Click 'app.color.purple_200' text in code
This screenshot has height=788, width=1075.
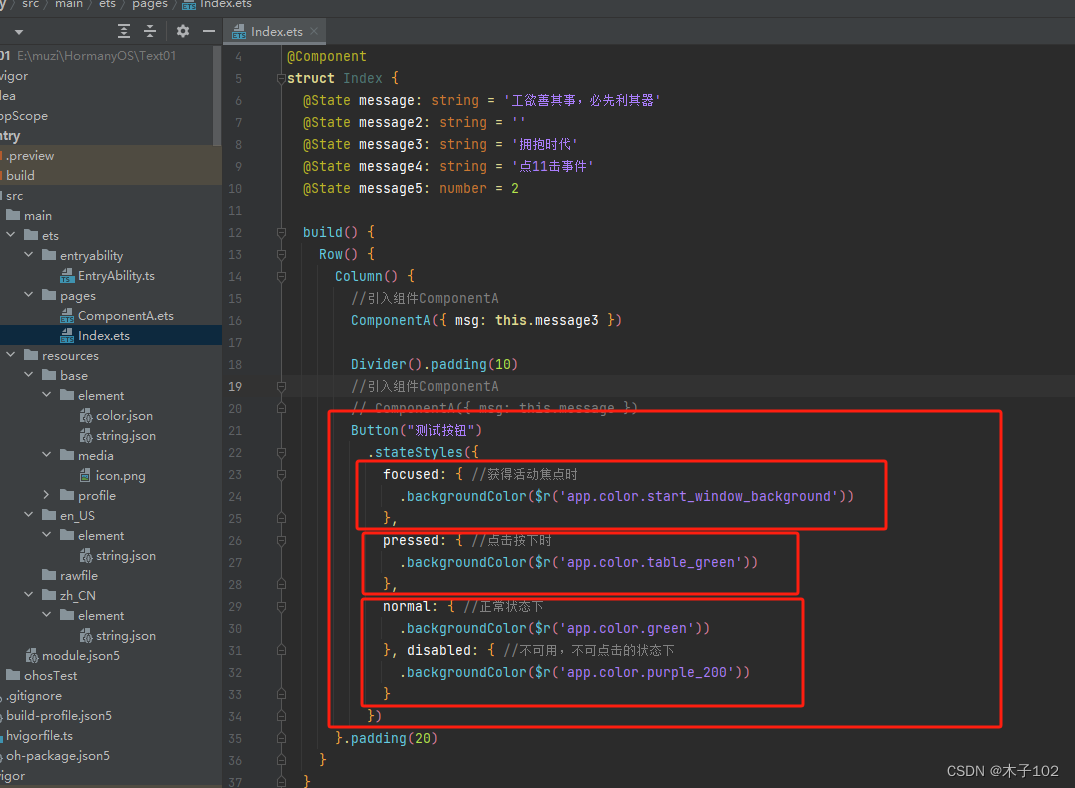tap(647, 672)
